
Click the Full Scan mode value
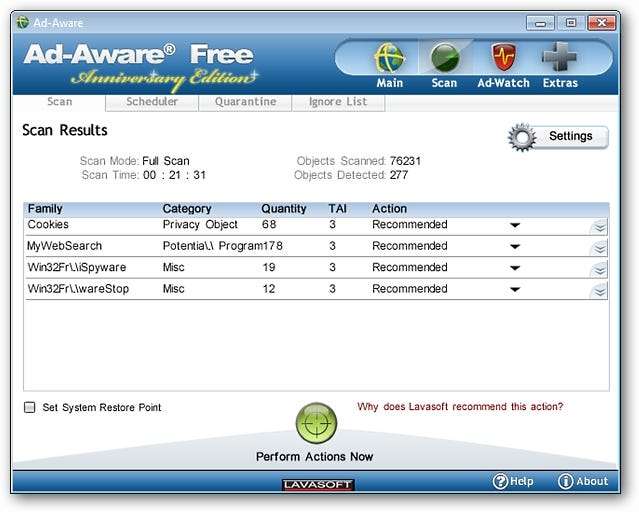point(166,161)
